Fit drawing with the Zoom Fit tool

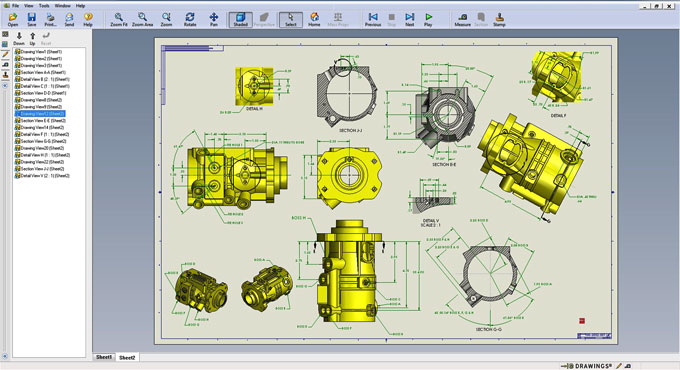(x=118, y=20)
